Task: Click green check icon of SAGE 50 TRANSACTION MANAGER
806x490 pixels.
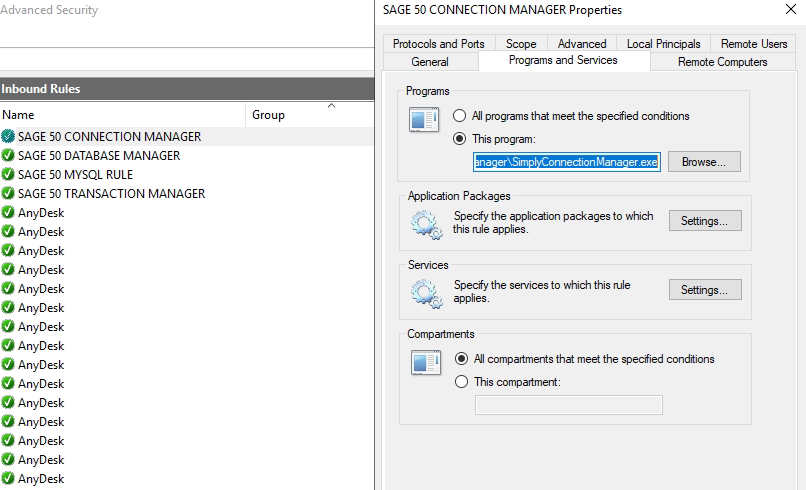Action: (8, 193)
